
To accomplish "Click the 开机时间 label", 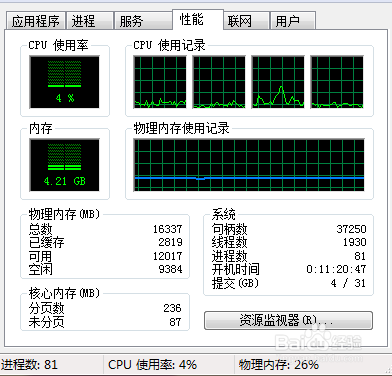I will click(x=235, y=269).
